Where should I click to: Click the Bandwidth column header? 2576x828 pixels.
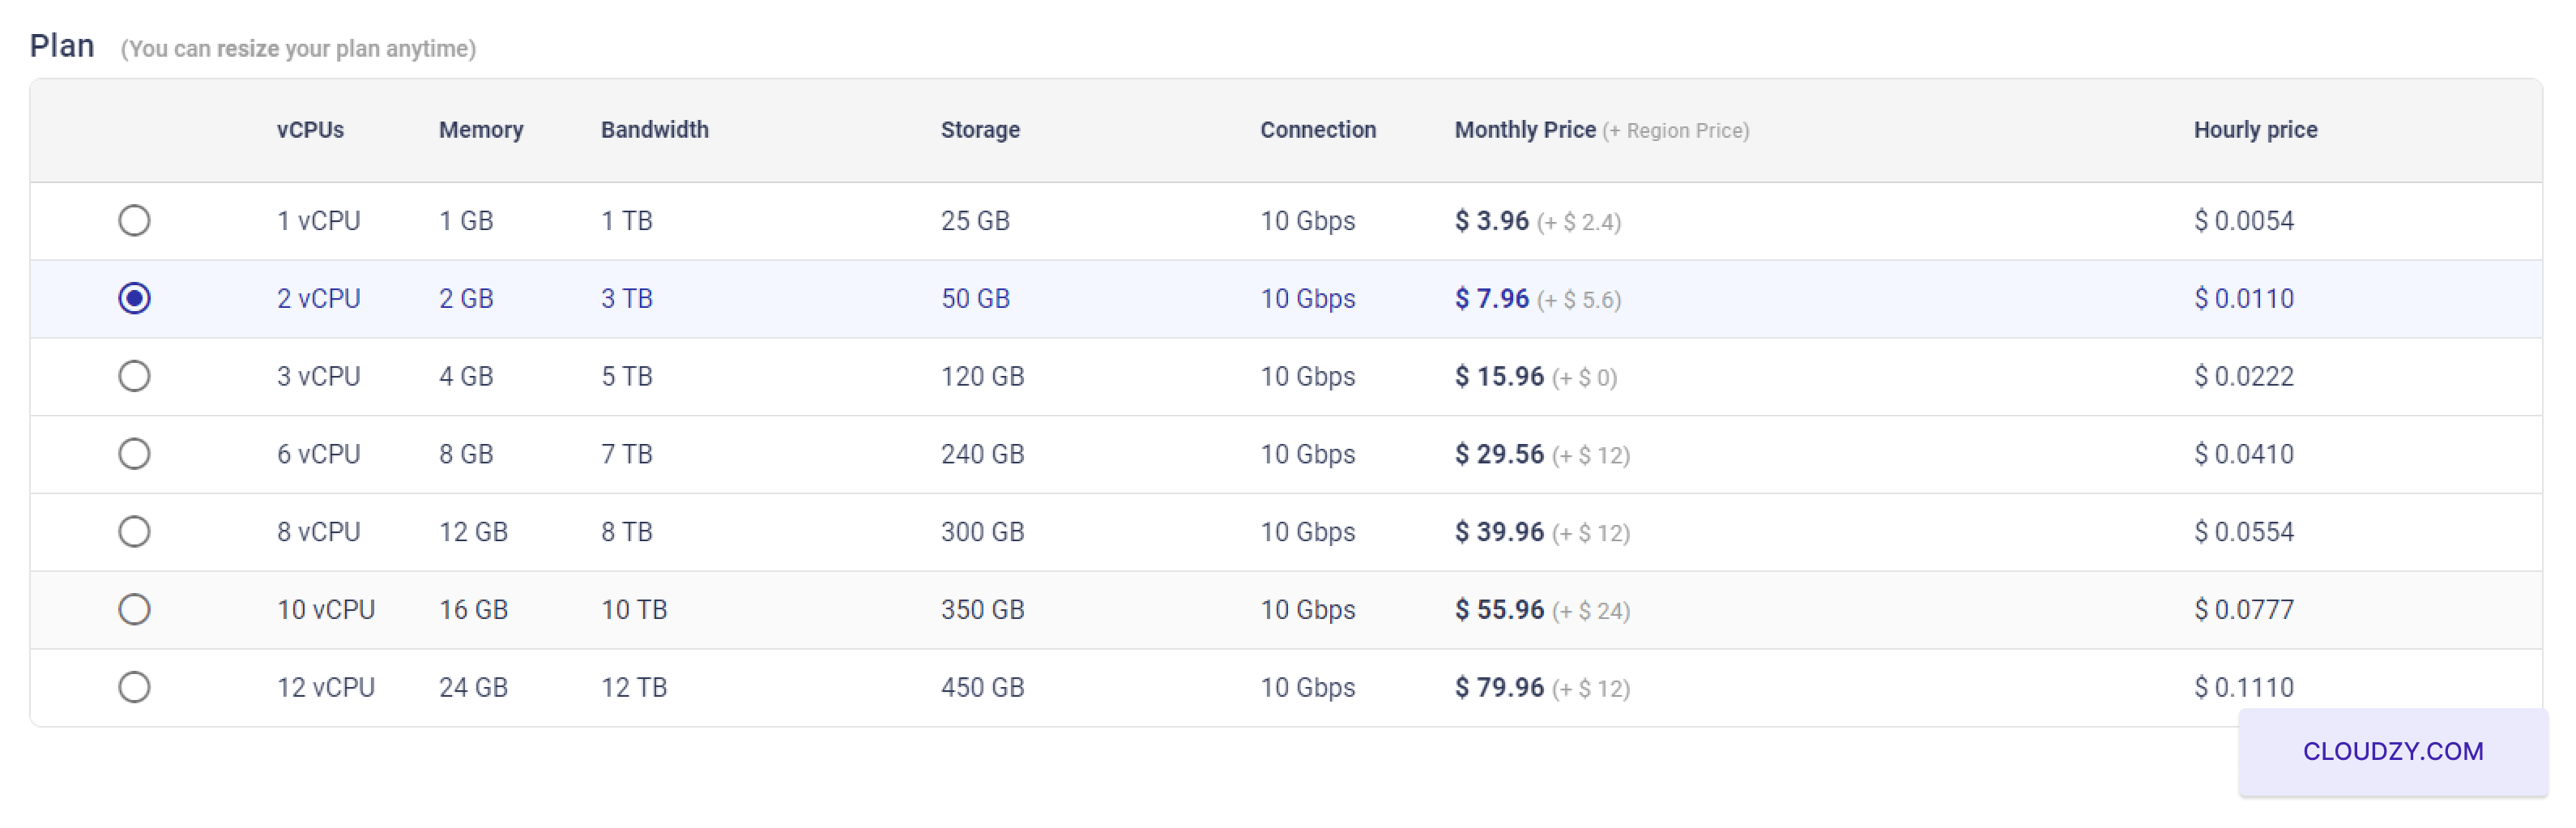655,130
